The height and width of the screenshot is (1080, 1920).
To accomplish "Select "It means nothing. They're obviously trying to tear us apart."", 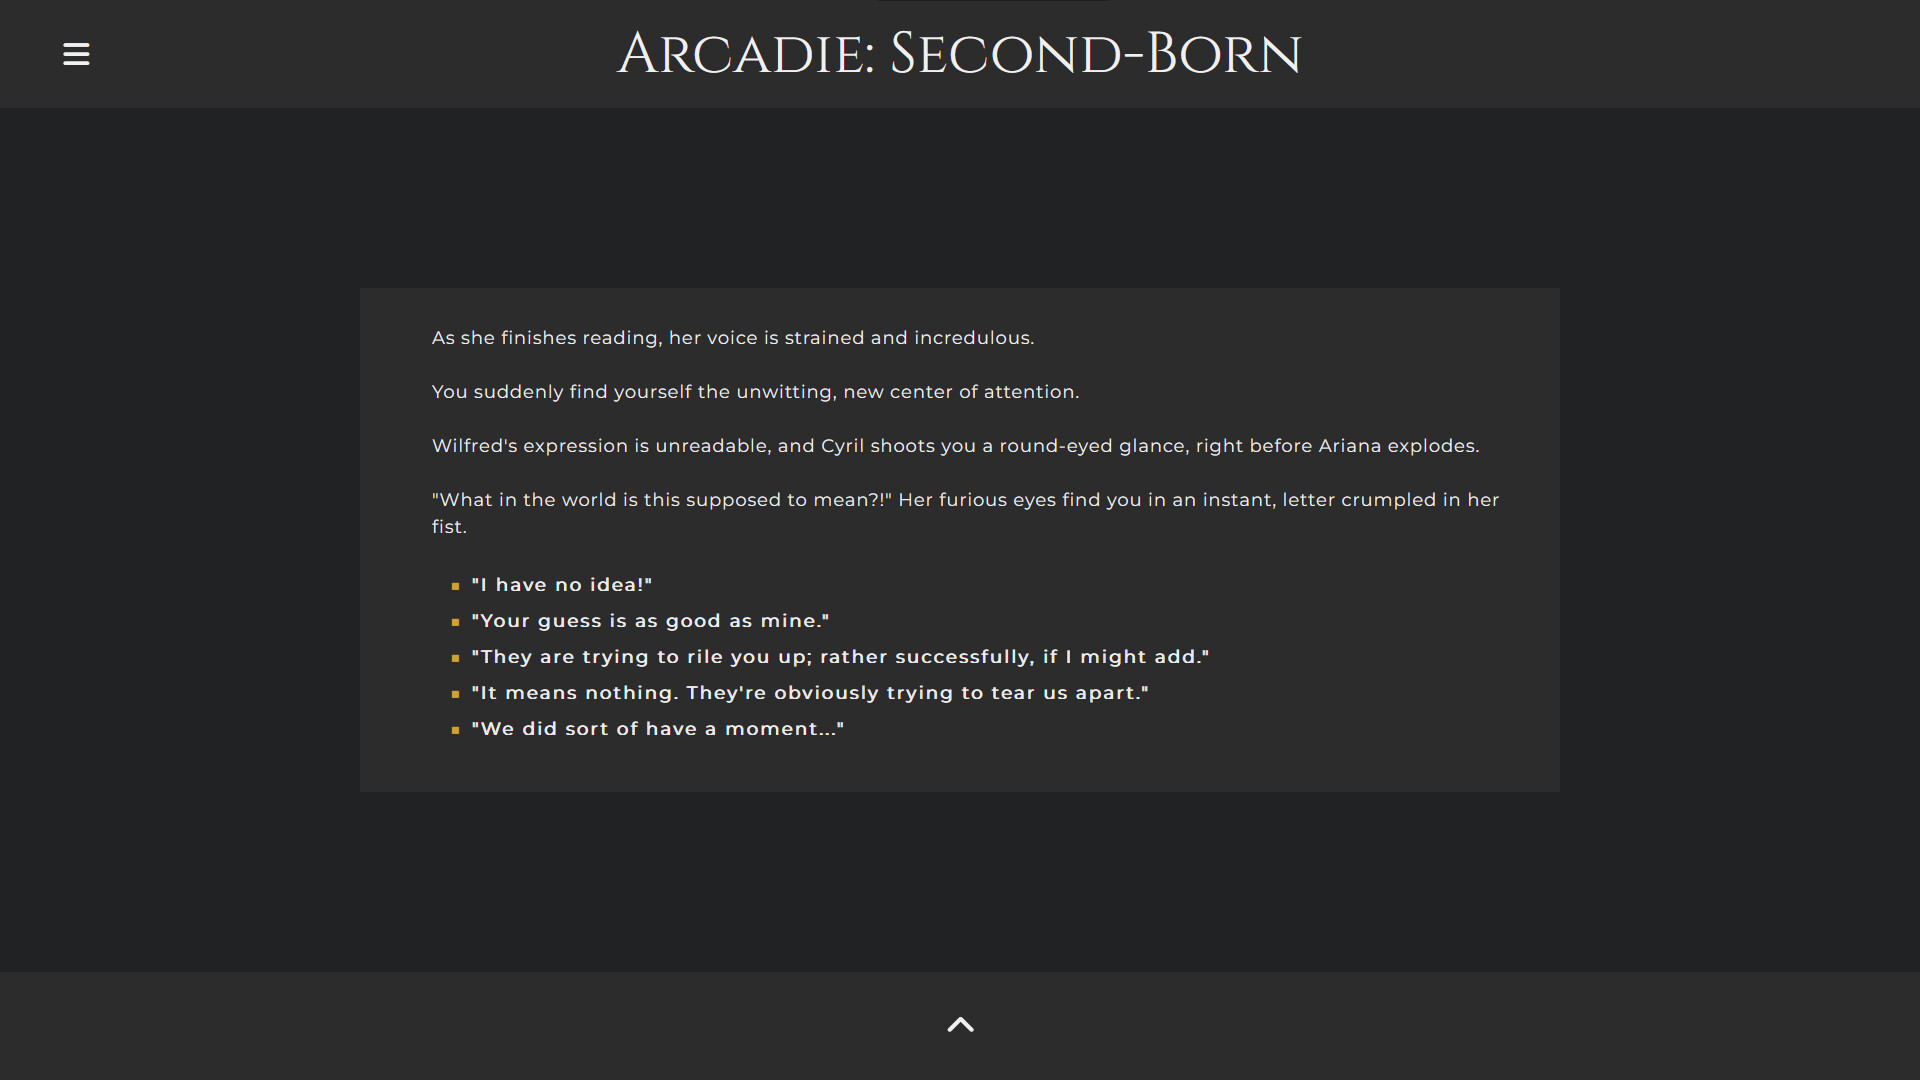I will (810, 693).
